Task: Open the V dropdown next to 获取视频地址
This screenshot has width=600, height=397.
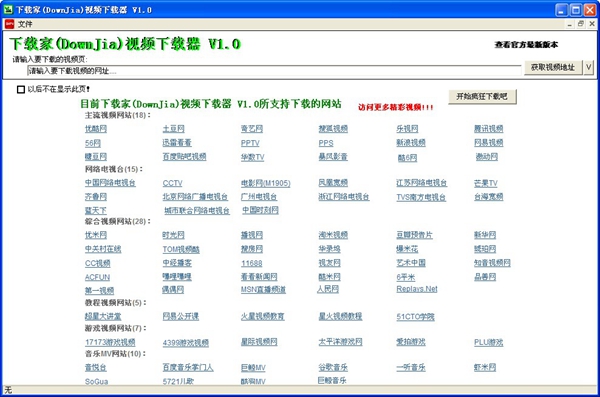Action: coord(588,67)
